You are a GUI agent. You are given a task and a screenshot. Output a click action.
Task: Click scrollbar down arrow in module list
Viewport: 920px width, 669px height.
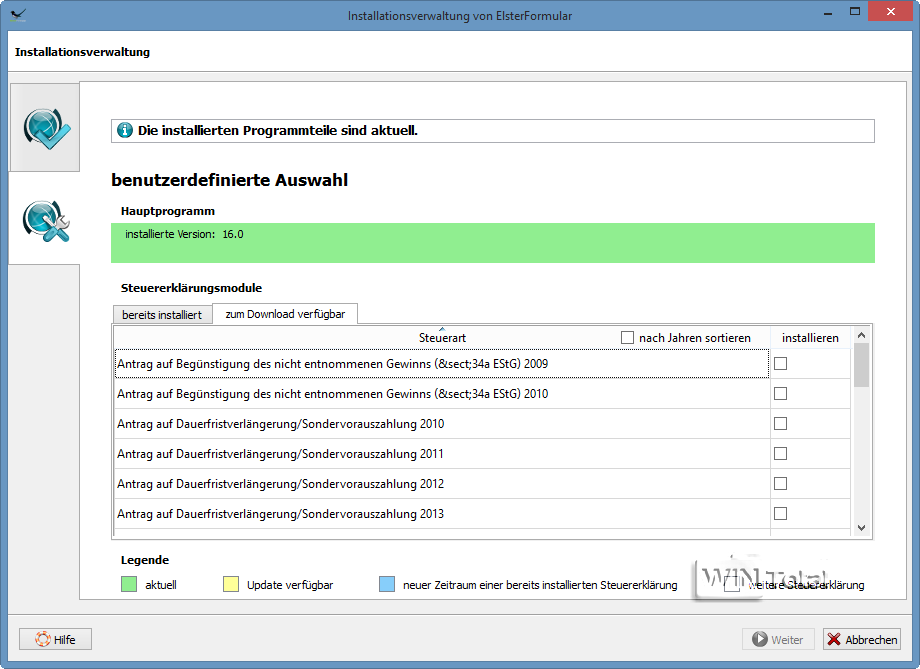click(x=861, y=528)
